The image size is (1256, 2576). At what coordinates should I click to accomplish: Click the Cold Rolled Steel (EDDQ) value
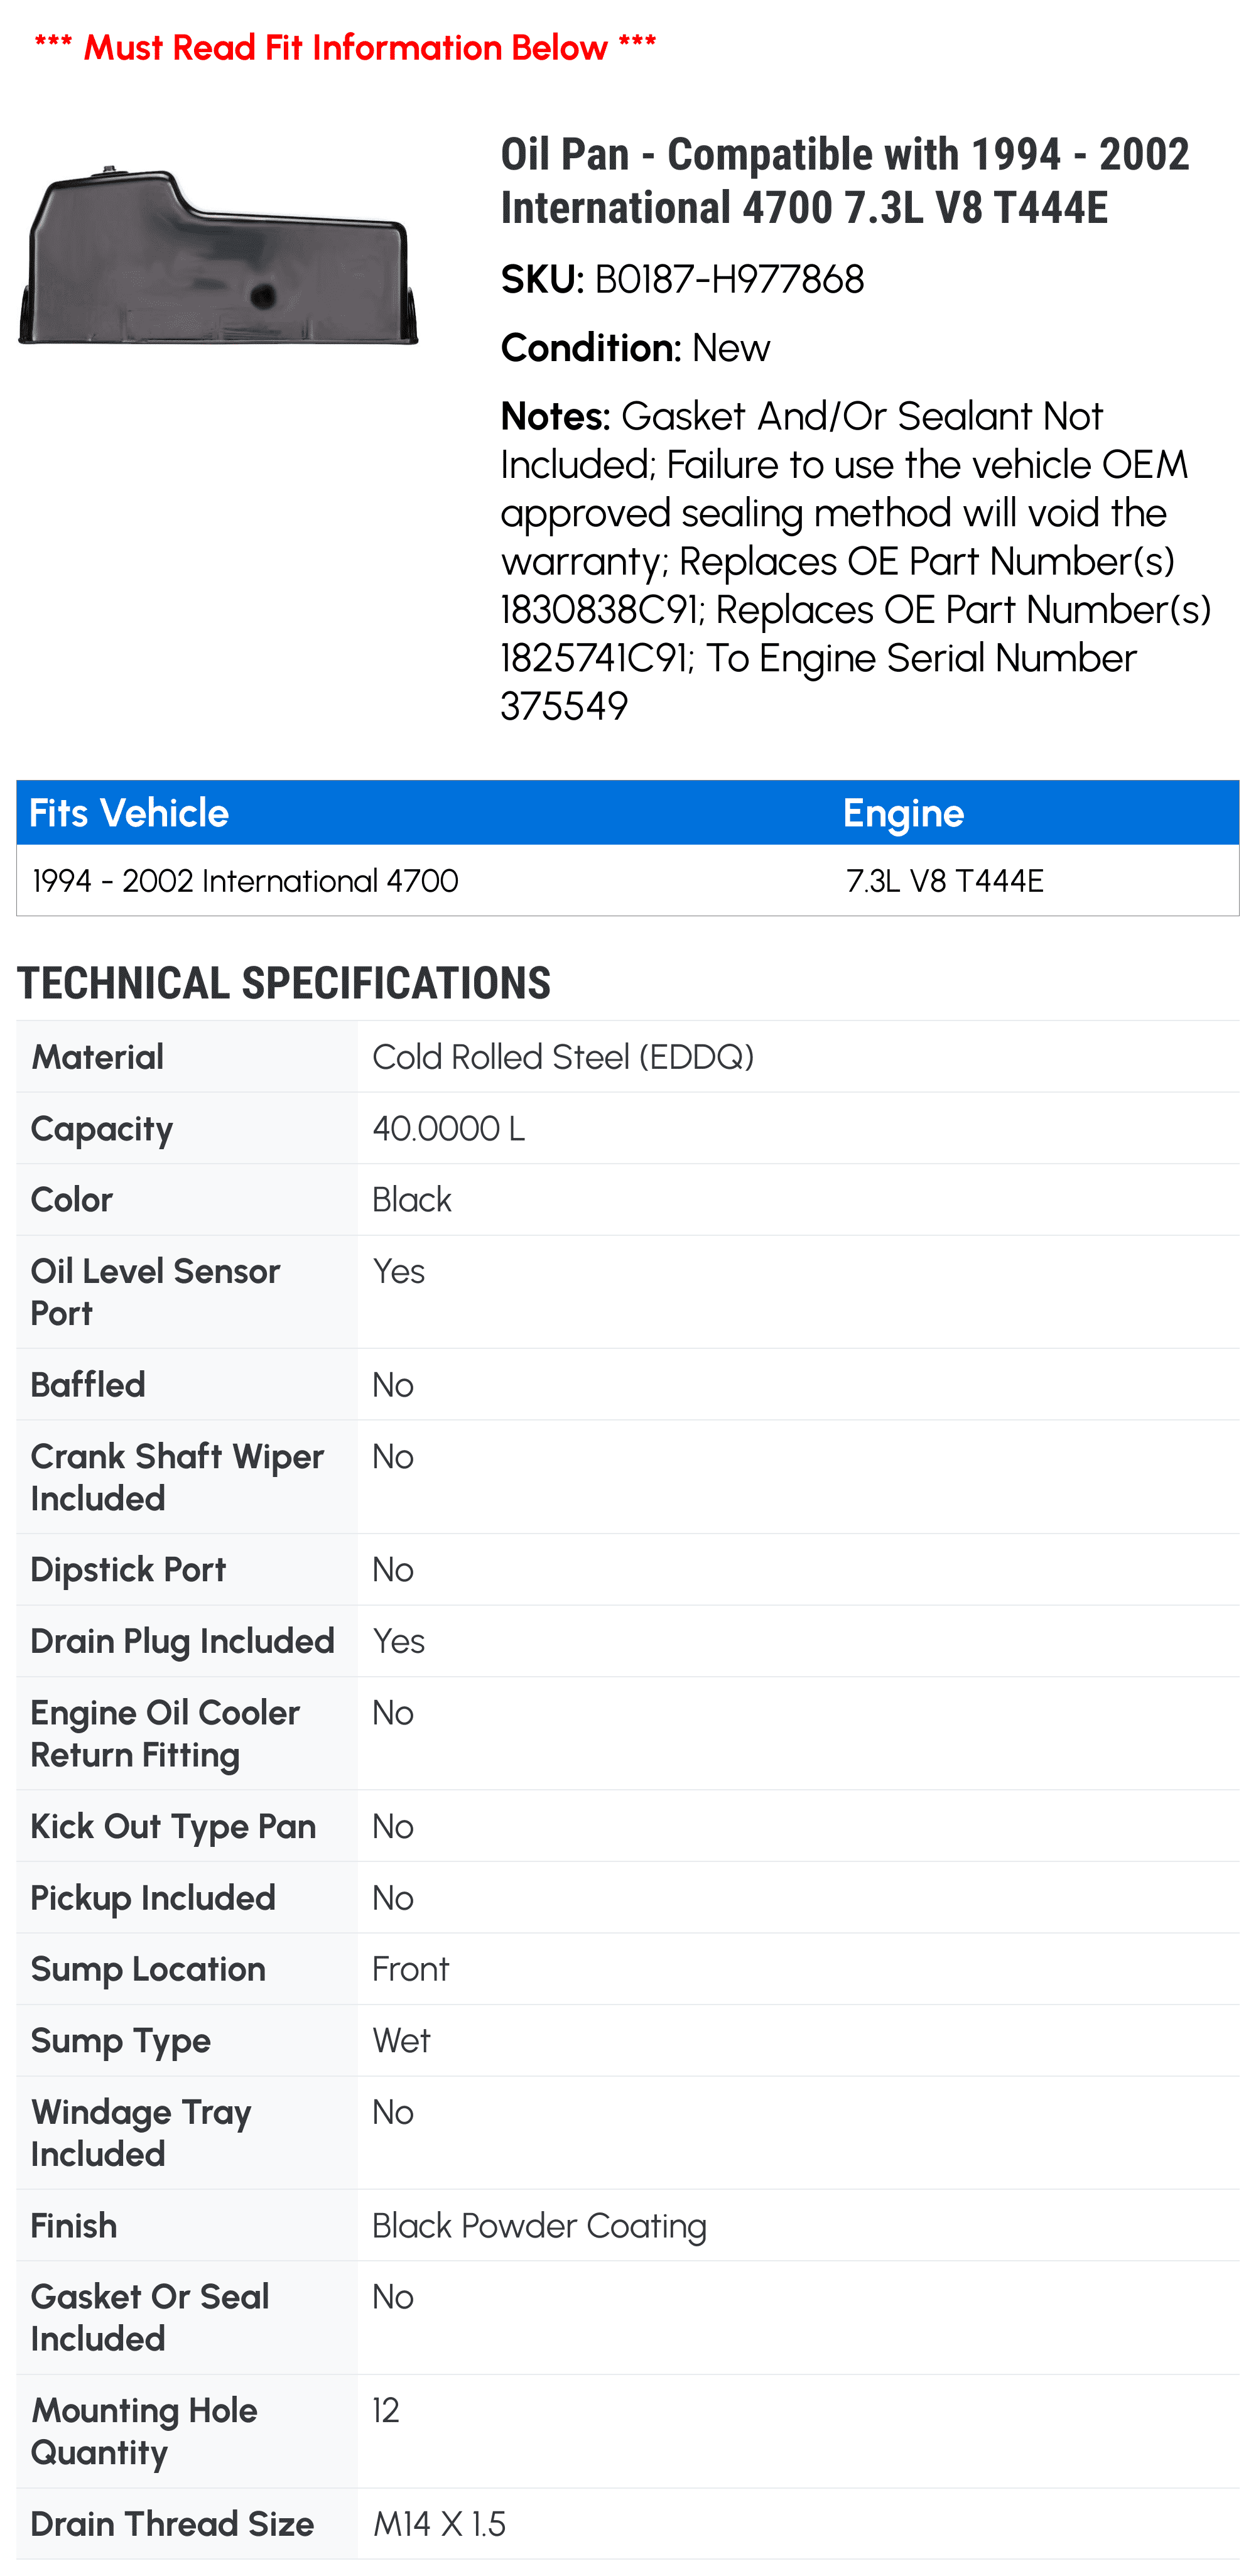click(x=563, y=1057)
